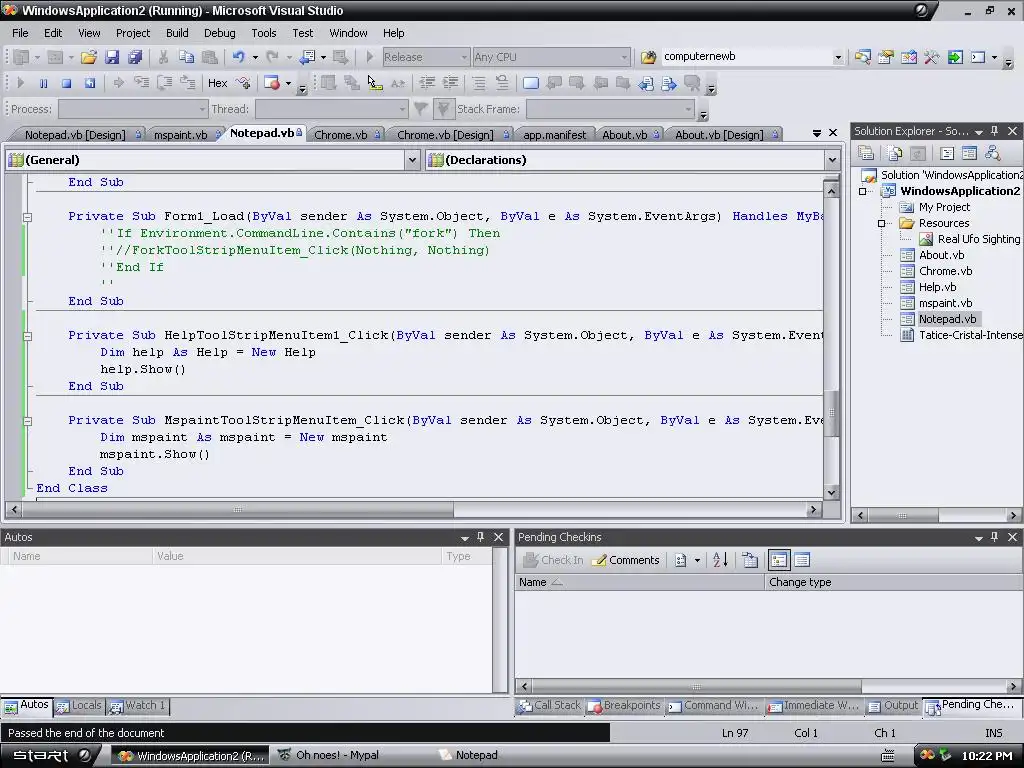
Task: Undo last edit with the blue arrow
Action: 238,57
